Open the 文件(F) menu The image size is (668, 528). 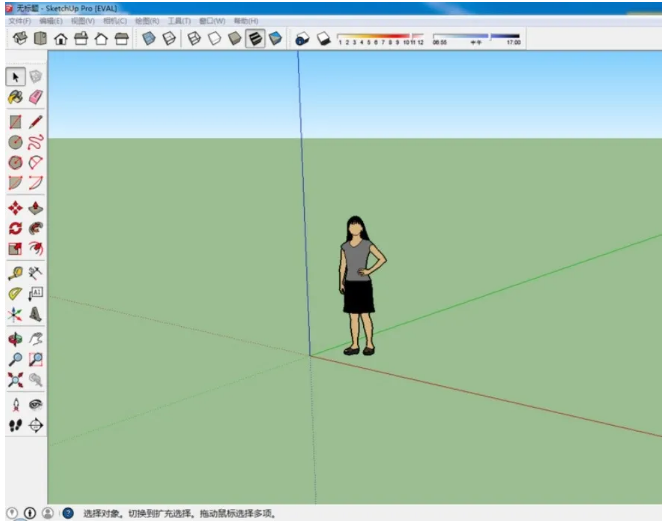pyautogui.click(x=20, y=21)
